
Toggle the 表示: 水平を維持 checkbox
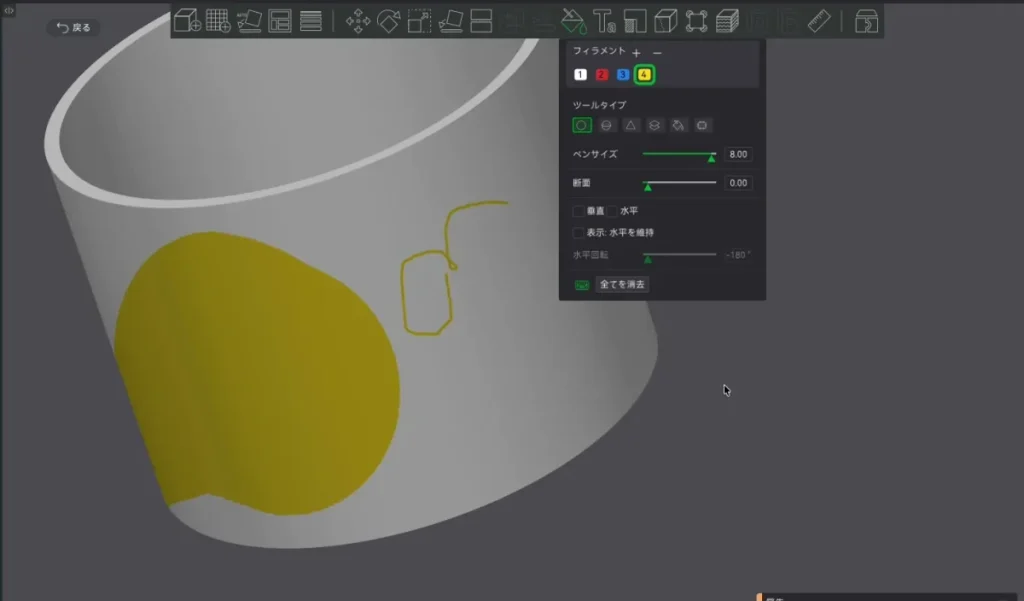[578, 233]
